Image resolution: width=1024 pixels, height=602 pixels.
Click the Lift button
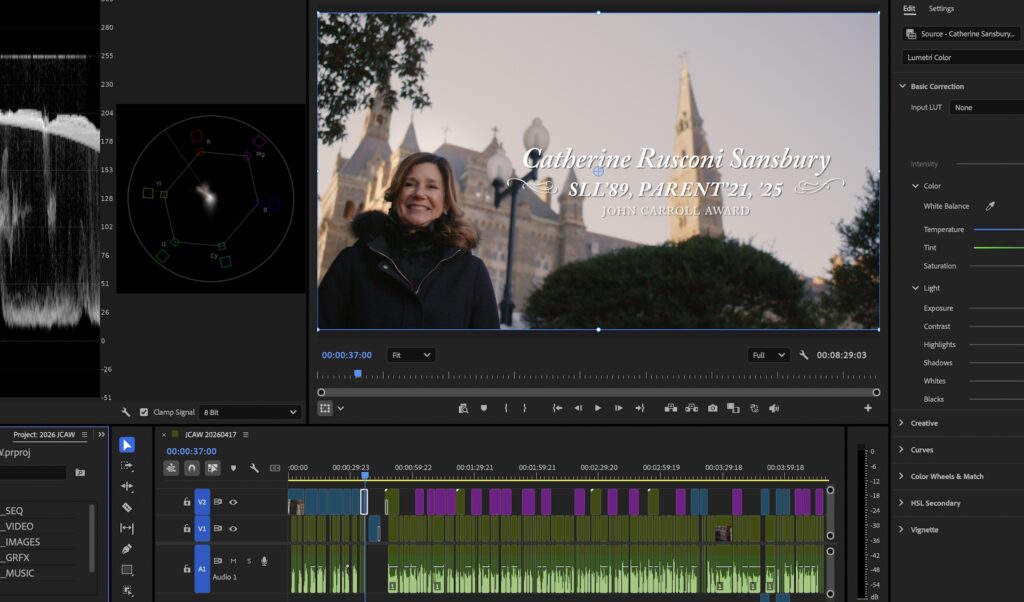671,408
